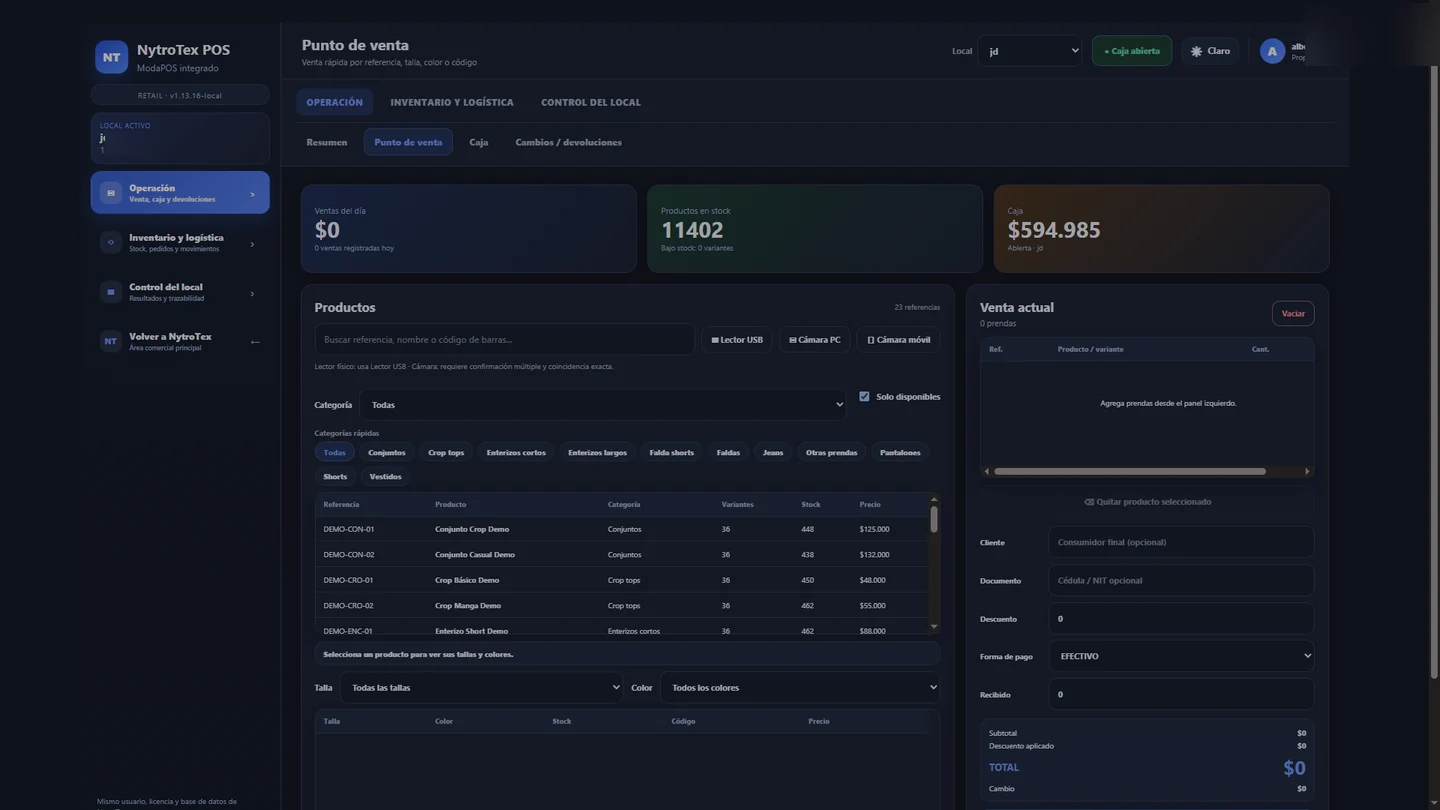Select the Crop Manga Demo product row
1440x810 pixels.
point(621,606)
